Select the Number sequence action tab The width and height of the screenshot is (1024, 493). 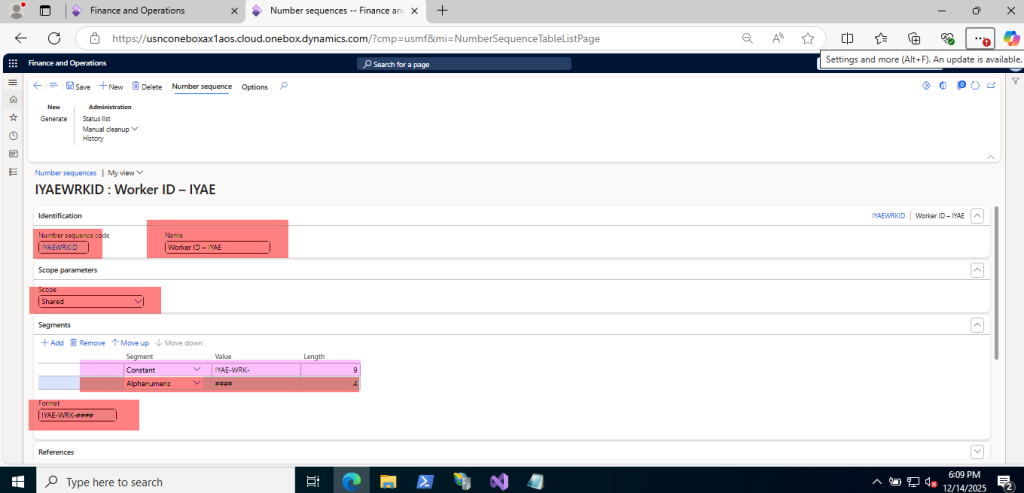(202, 87)
